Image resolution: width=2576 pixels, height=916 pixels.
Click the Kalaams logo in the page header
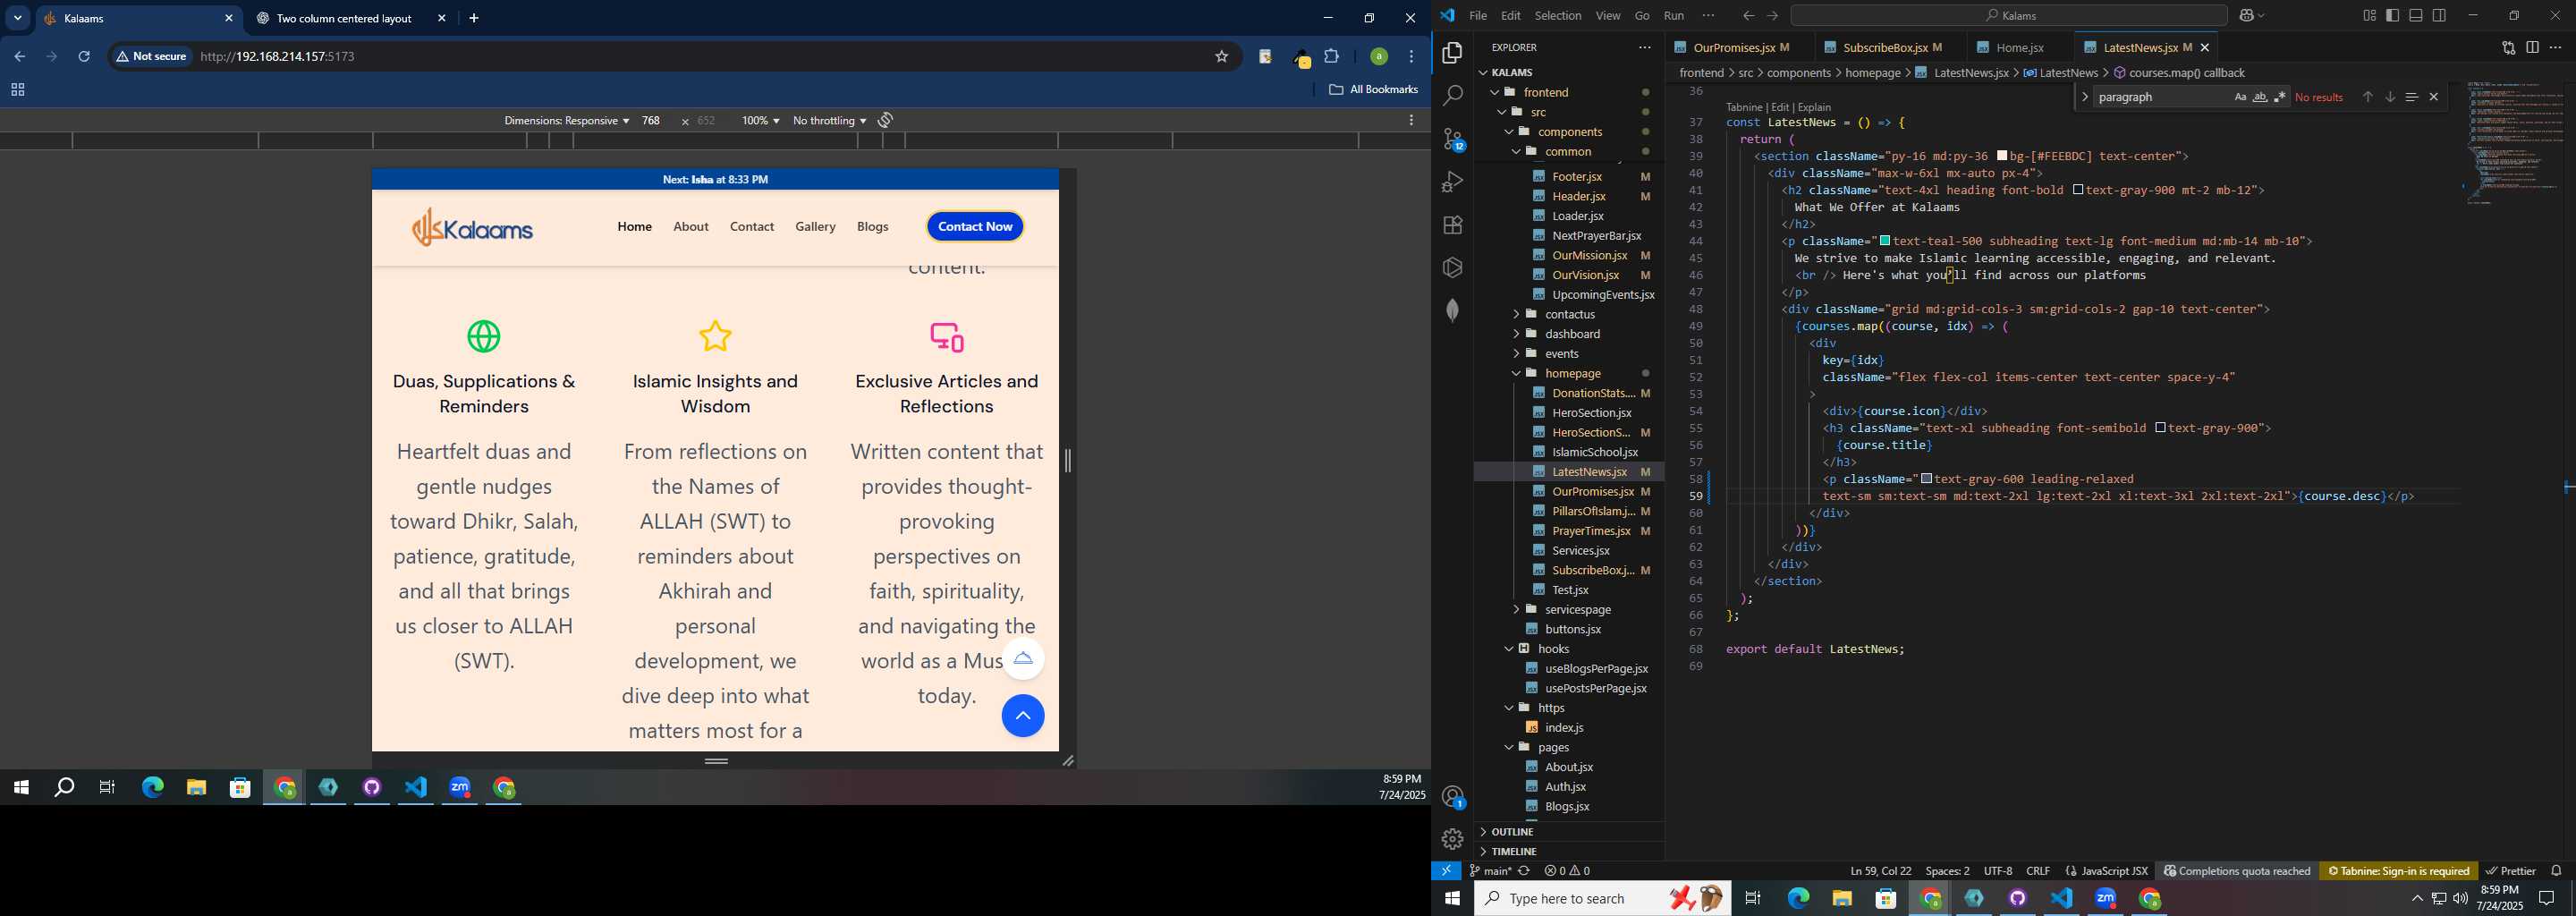473,227
